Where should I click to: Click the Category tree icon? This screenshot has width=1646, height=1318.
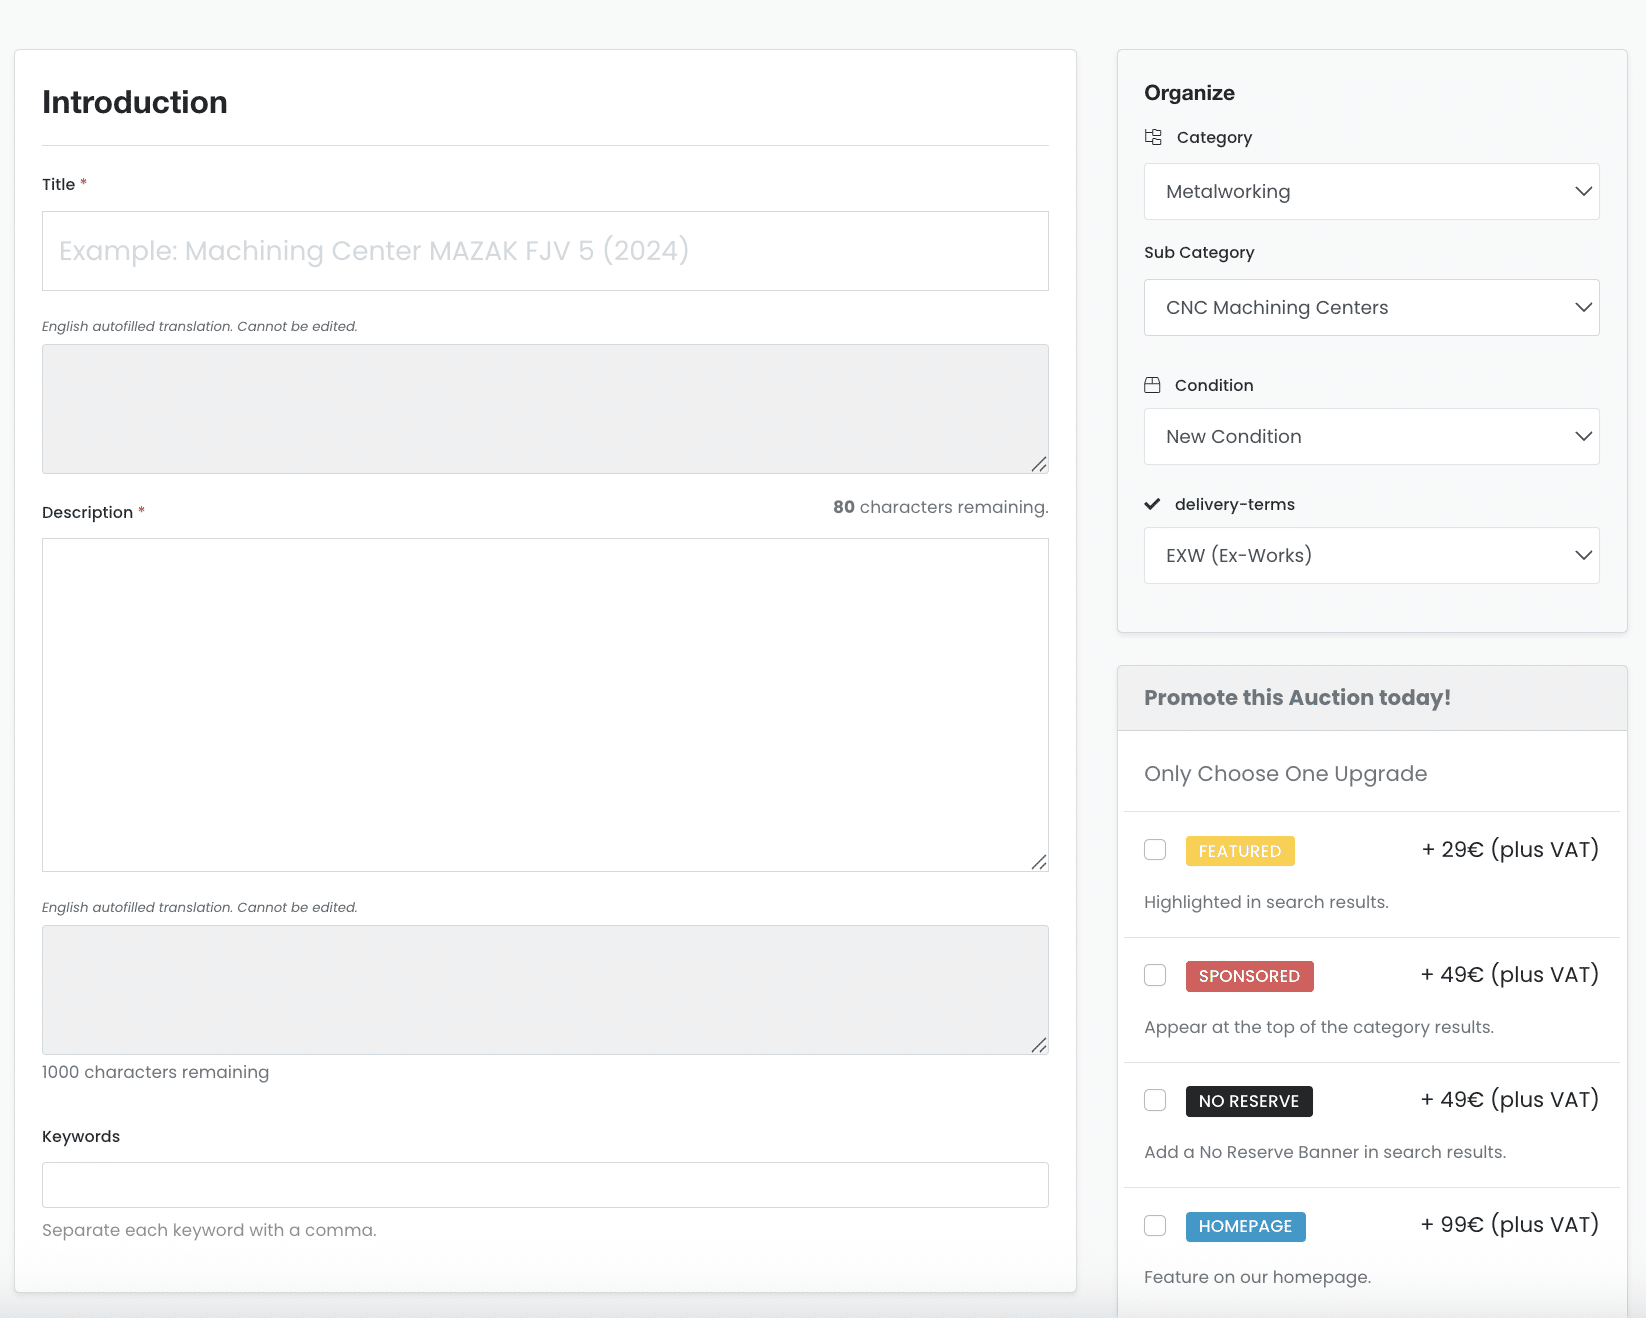point(1153,137)
